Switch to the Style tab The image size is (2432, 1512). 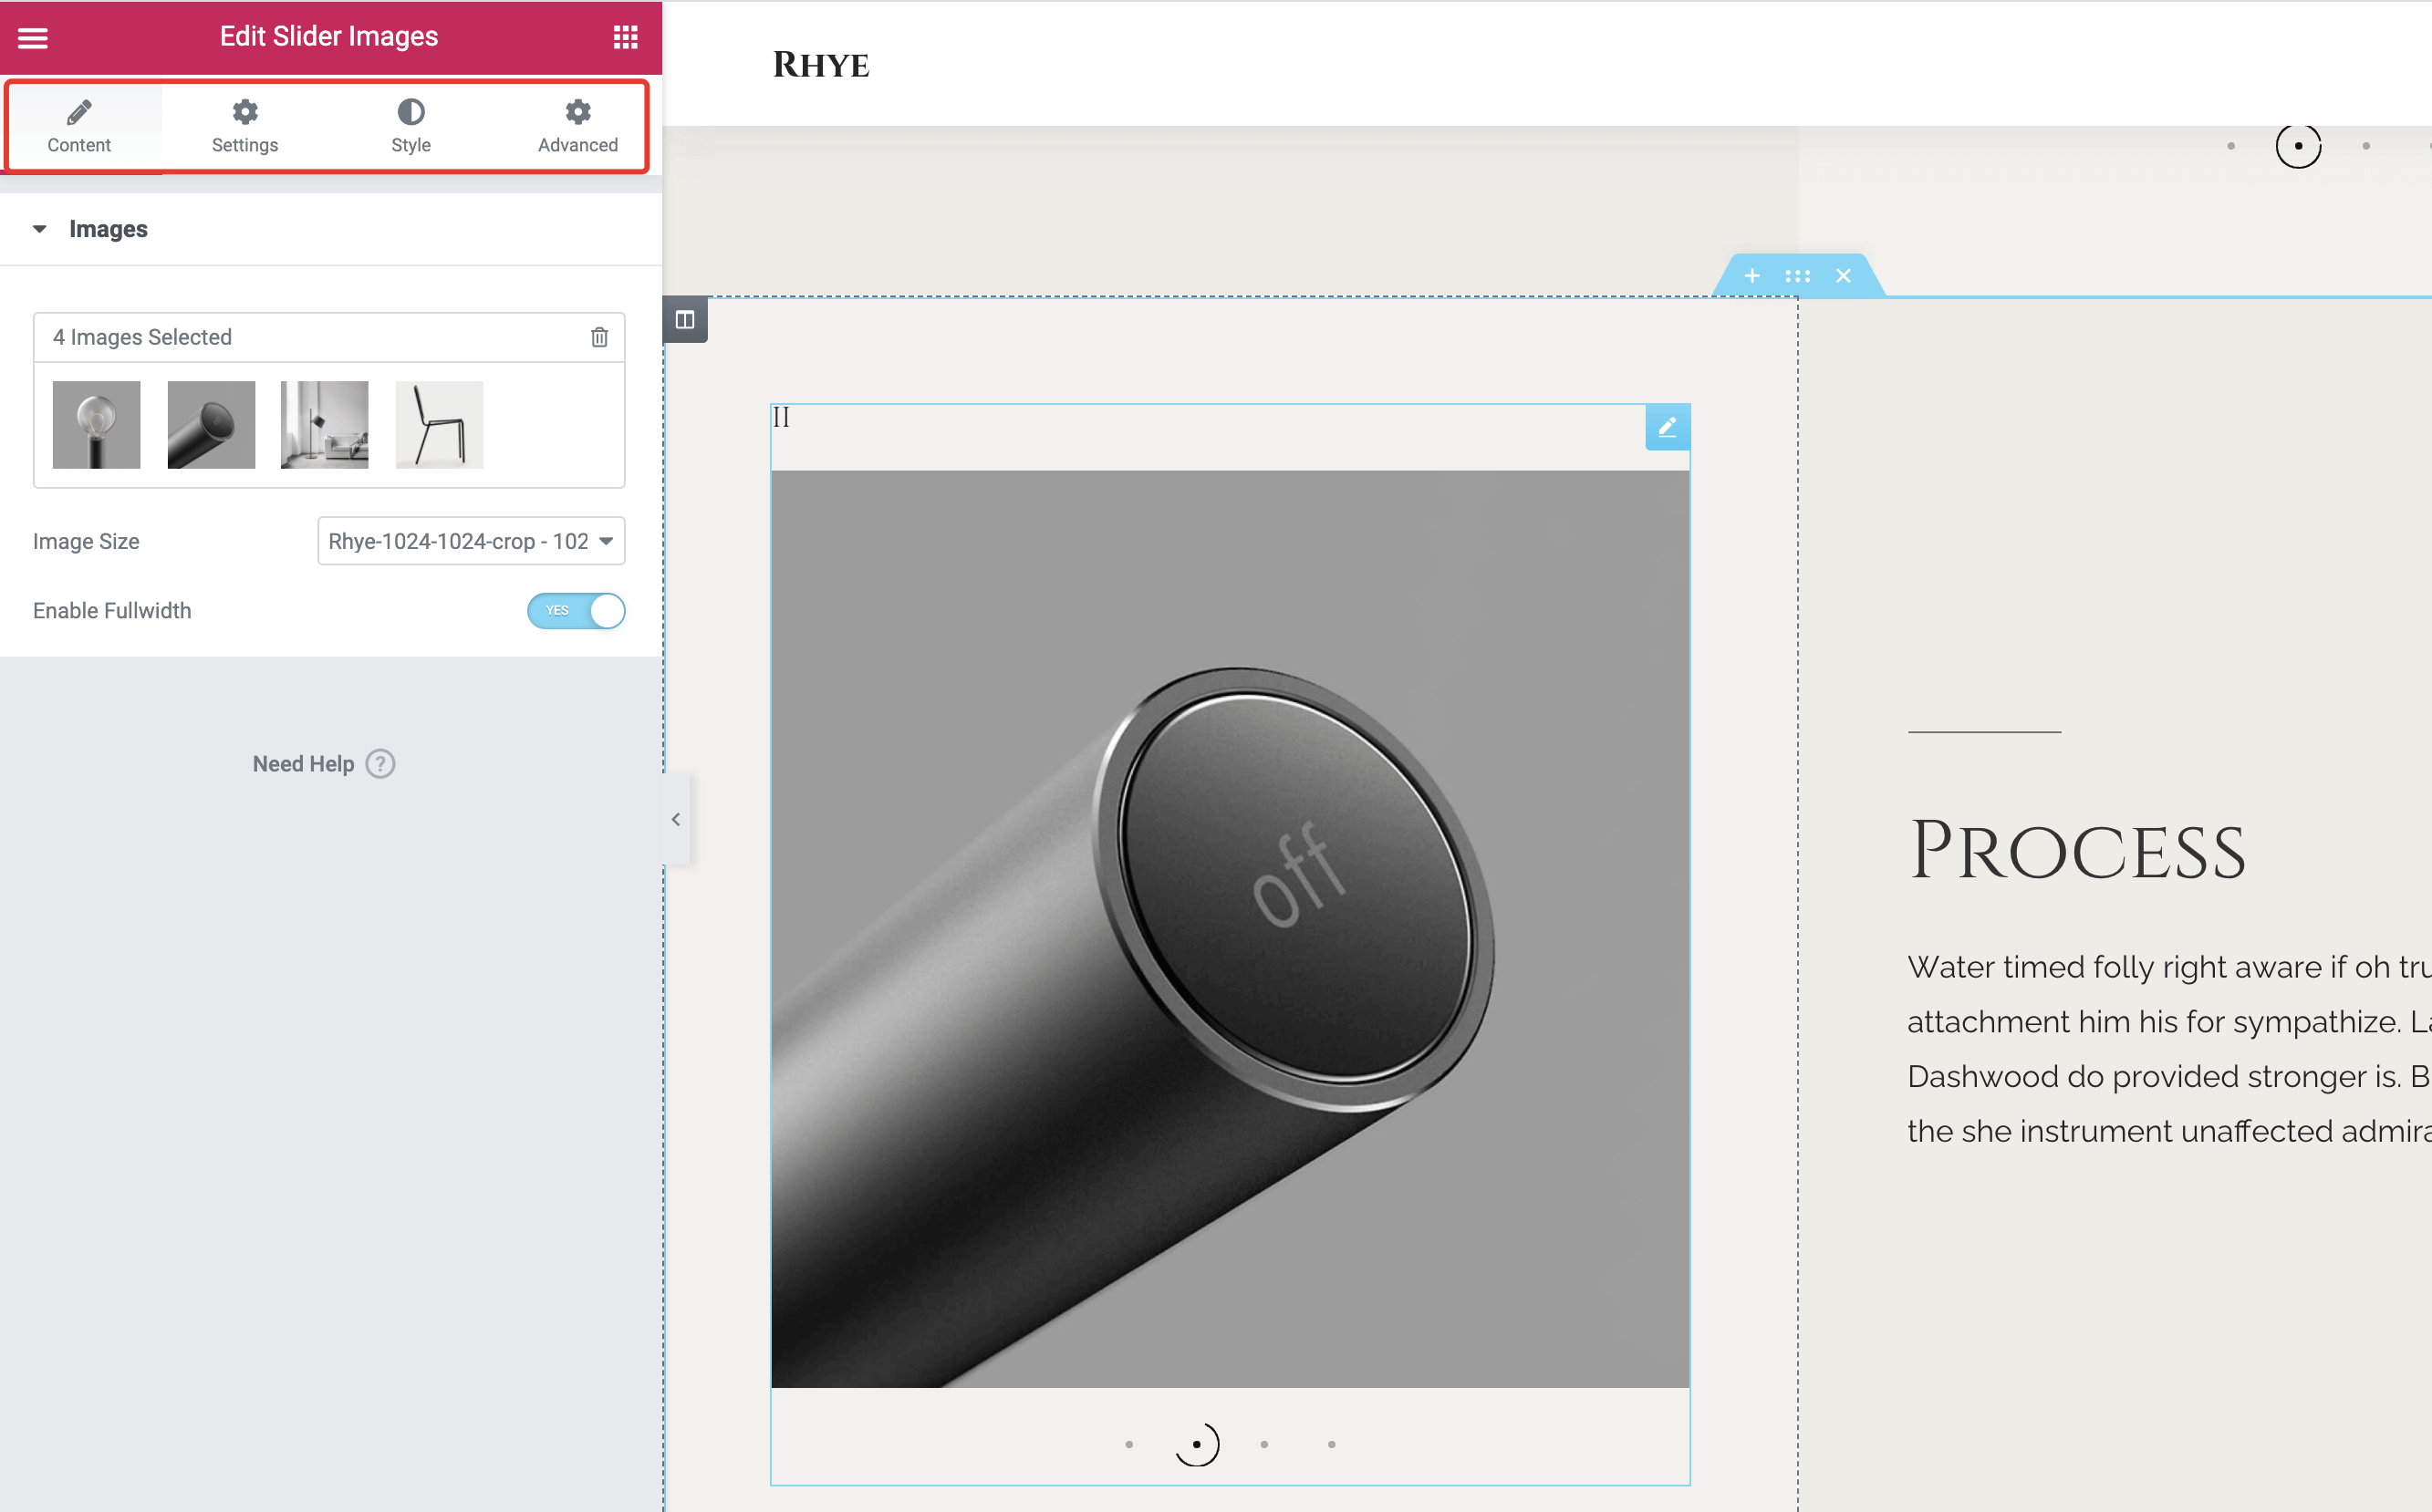click(411, 127)
